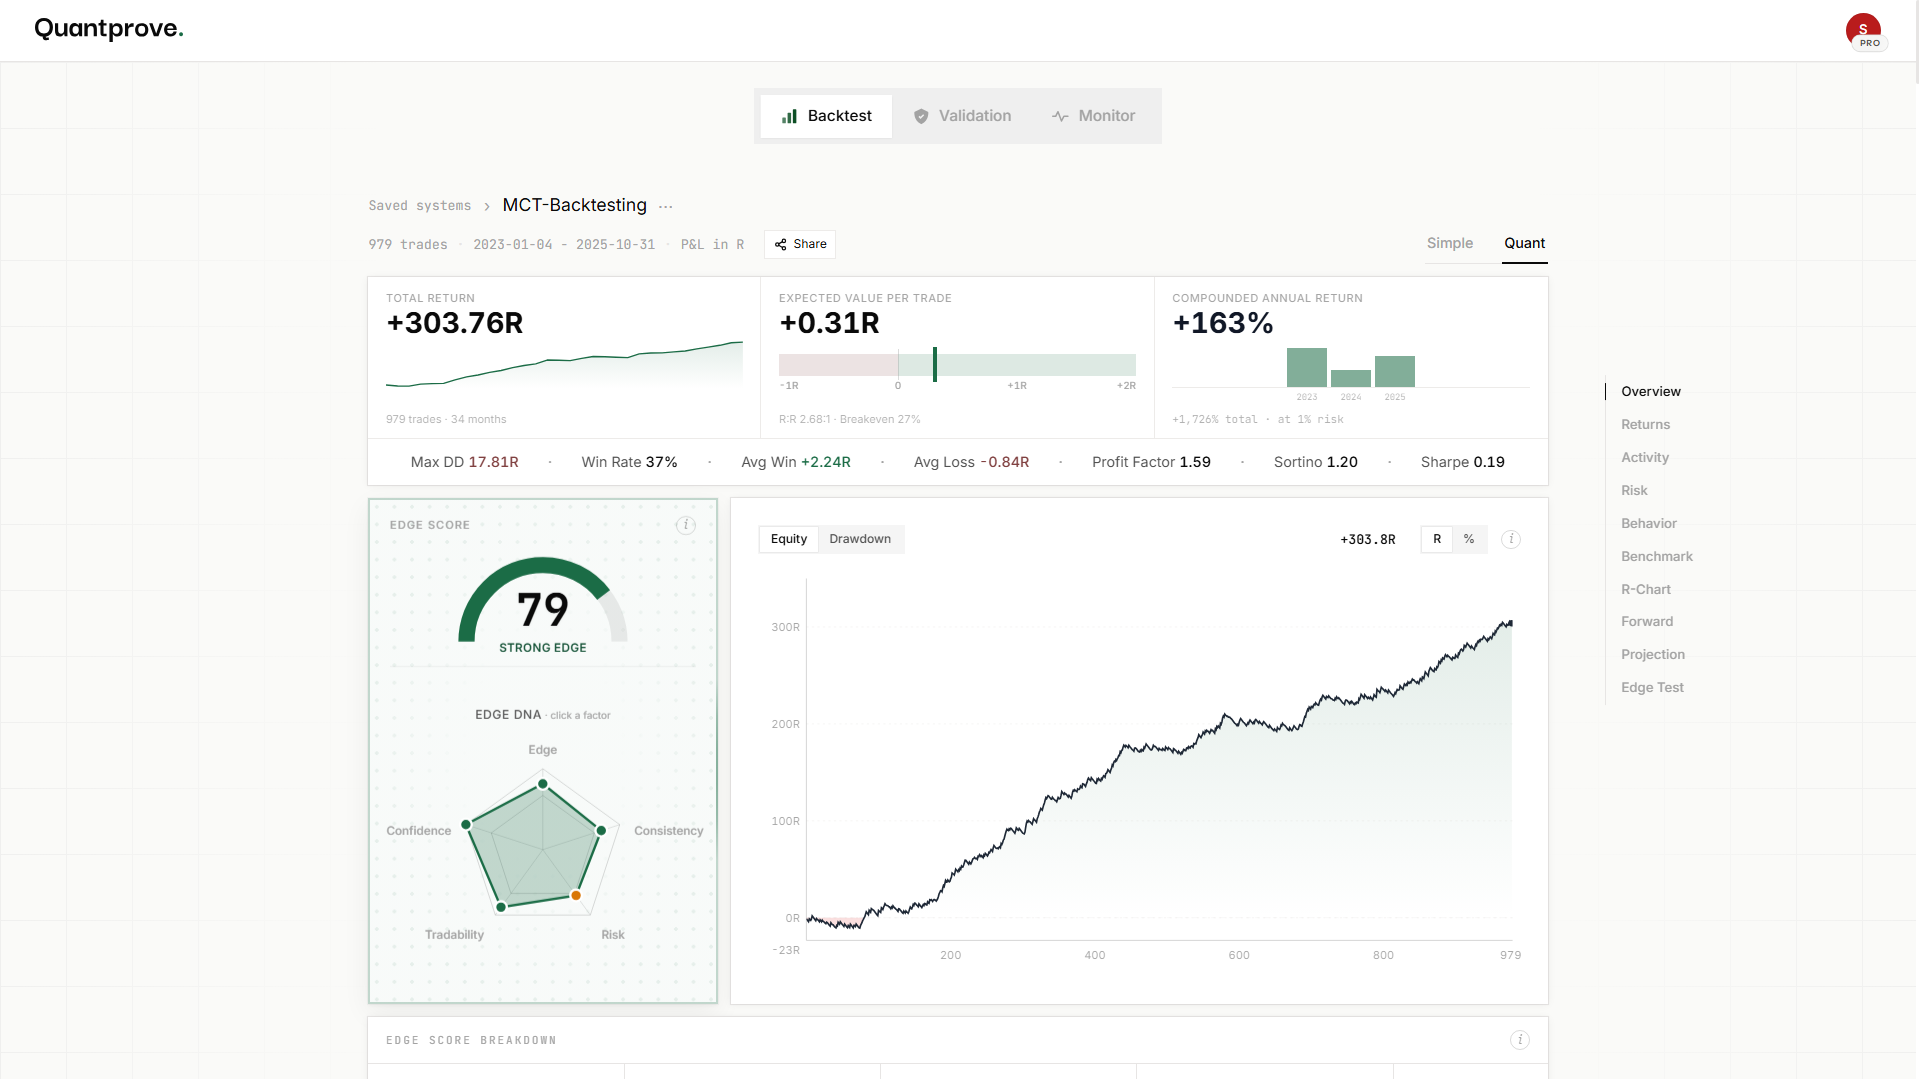The image size is (1919, 1079).
Task: Click the Share icon button
Action: 800,244
